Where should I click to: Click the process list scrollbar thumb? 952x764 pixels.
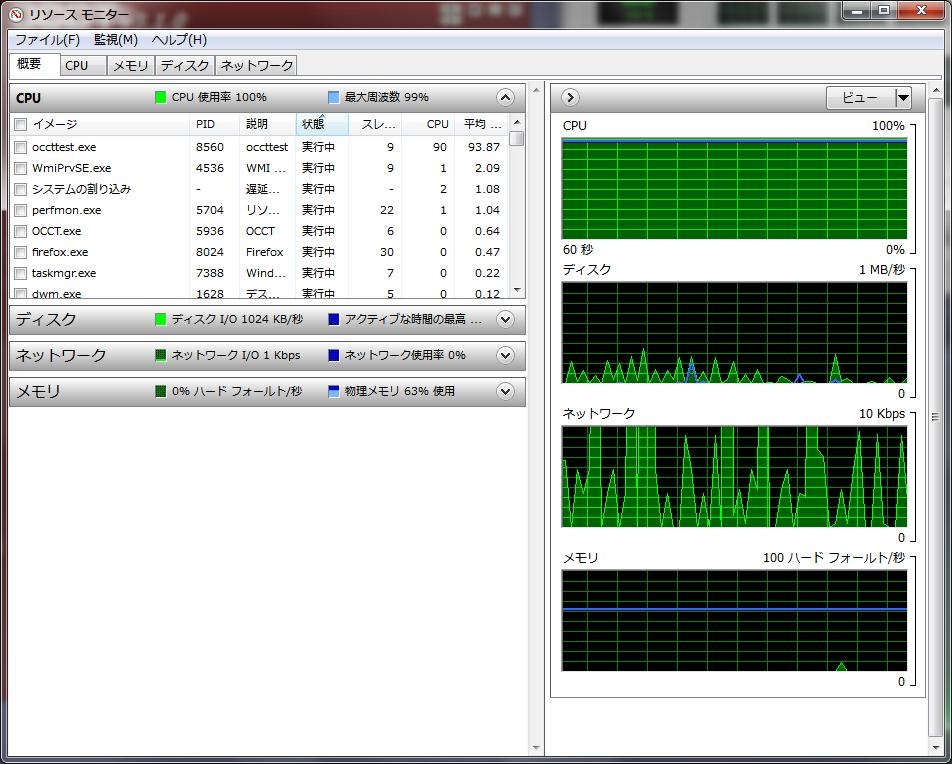[517, 139]
